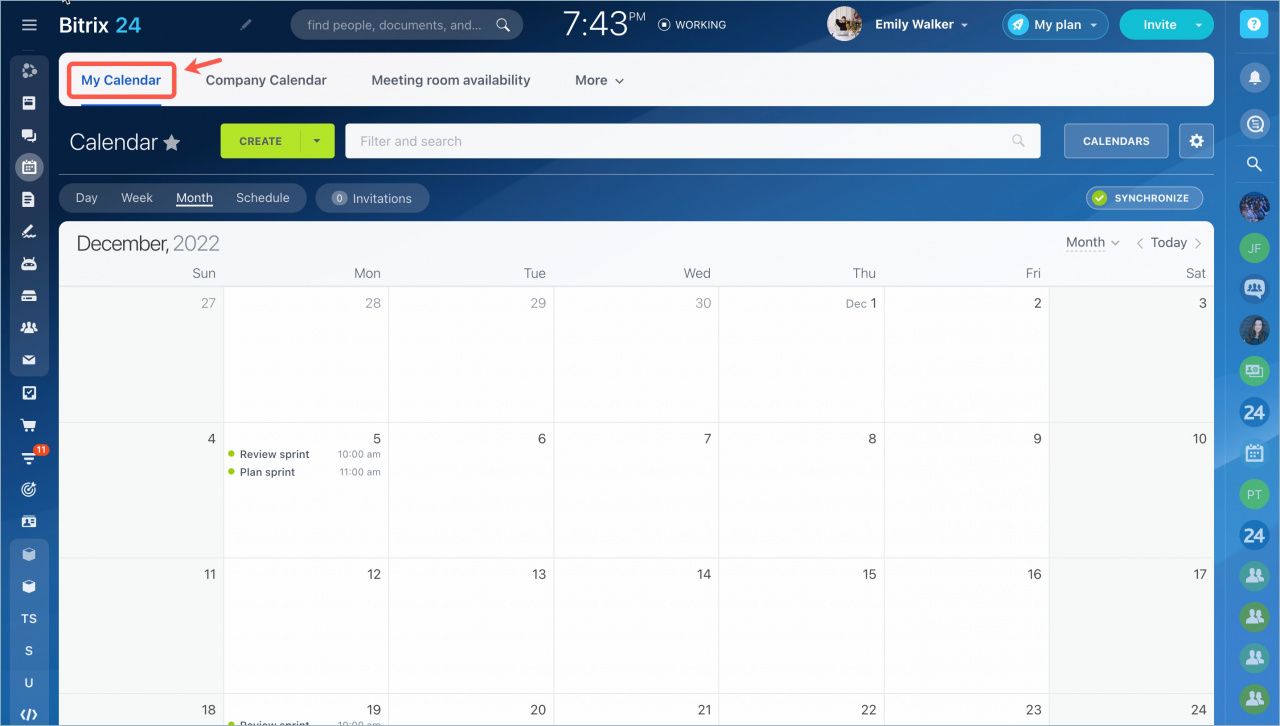Open the funnel icon with 11 badge
Image resolution: width=1280 pixels, height=726 pixels.
pos(29,457)
